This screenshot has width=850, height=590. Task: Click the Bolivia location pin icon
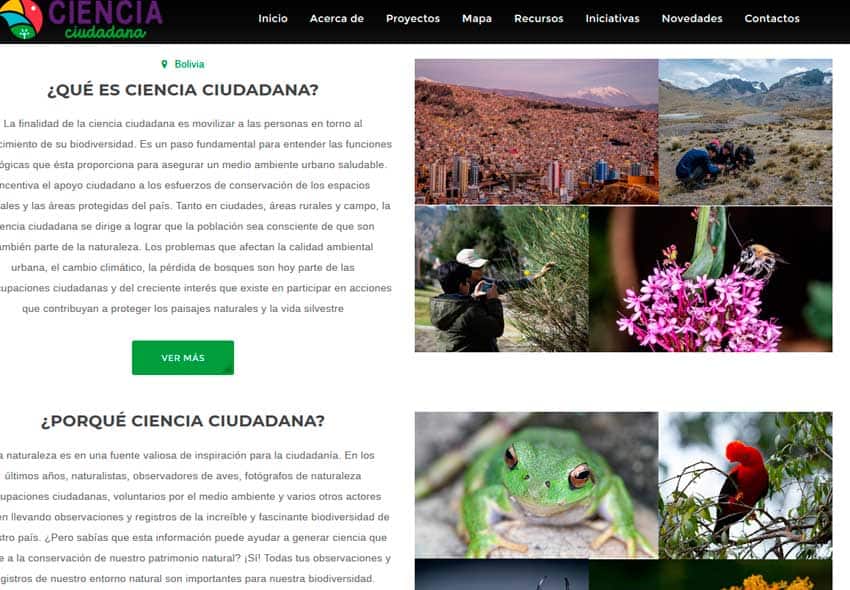point(164,64)
